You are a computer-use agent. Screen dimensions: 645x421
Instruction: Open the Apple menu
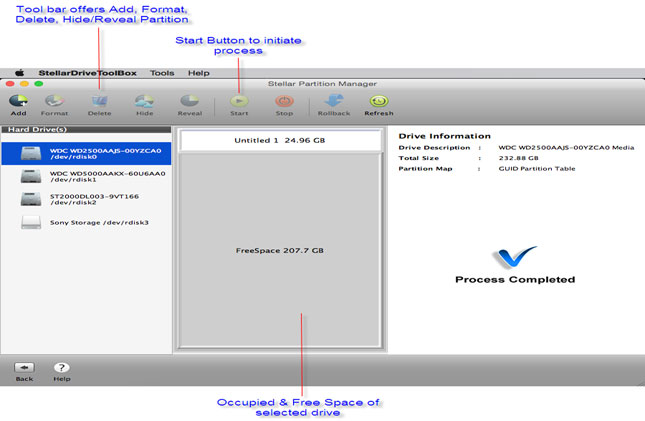point(19,73)
